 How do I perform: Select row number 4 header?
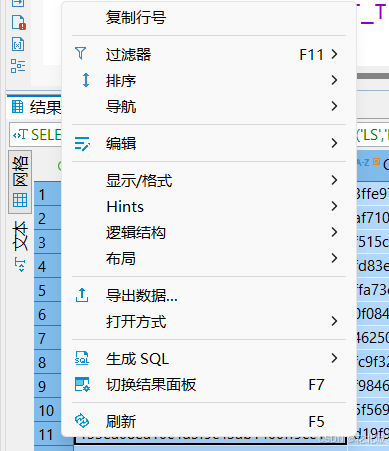coord(48,266)
